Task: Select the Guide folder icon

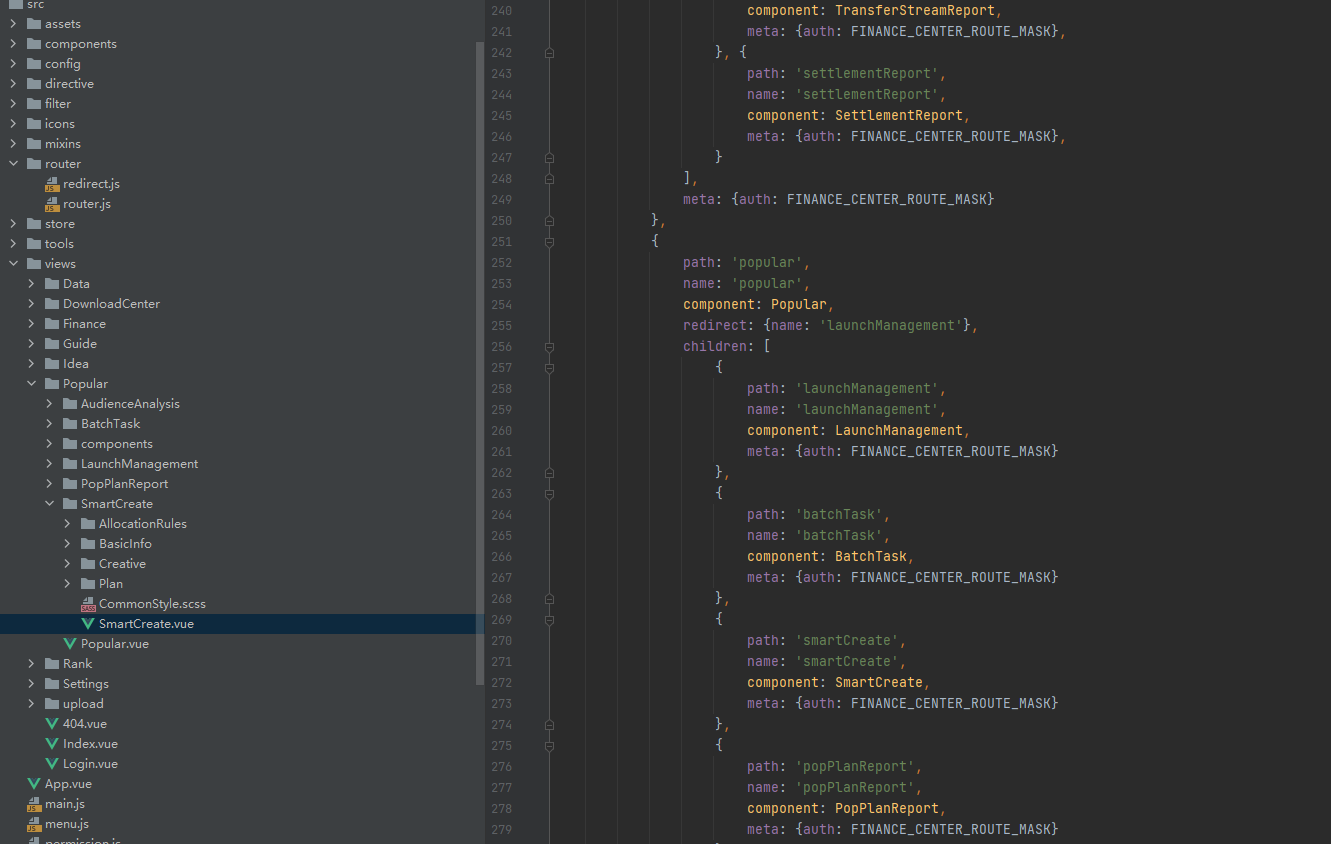Action: click(52, 344)
